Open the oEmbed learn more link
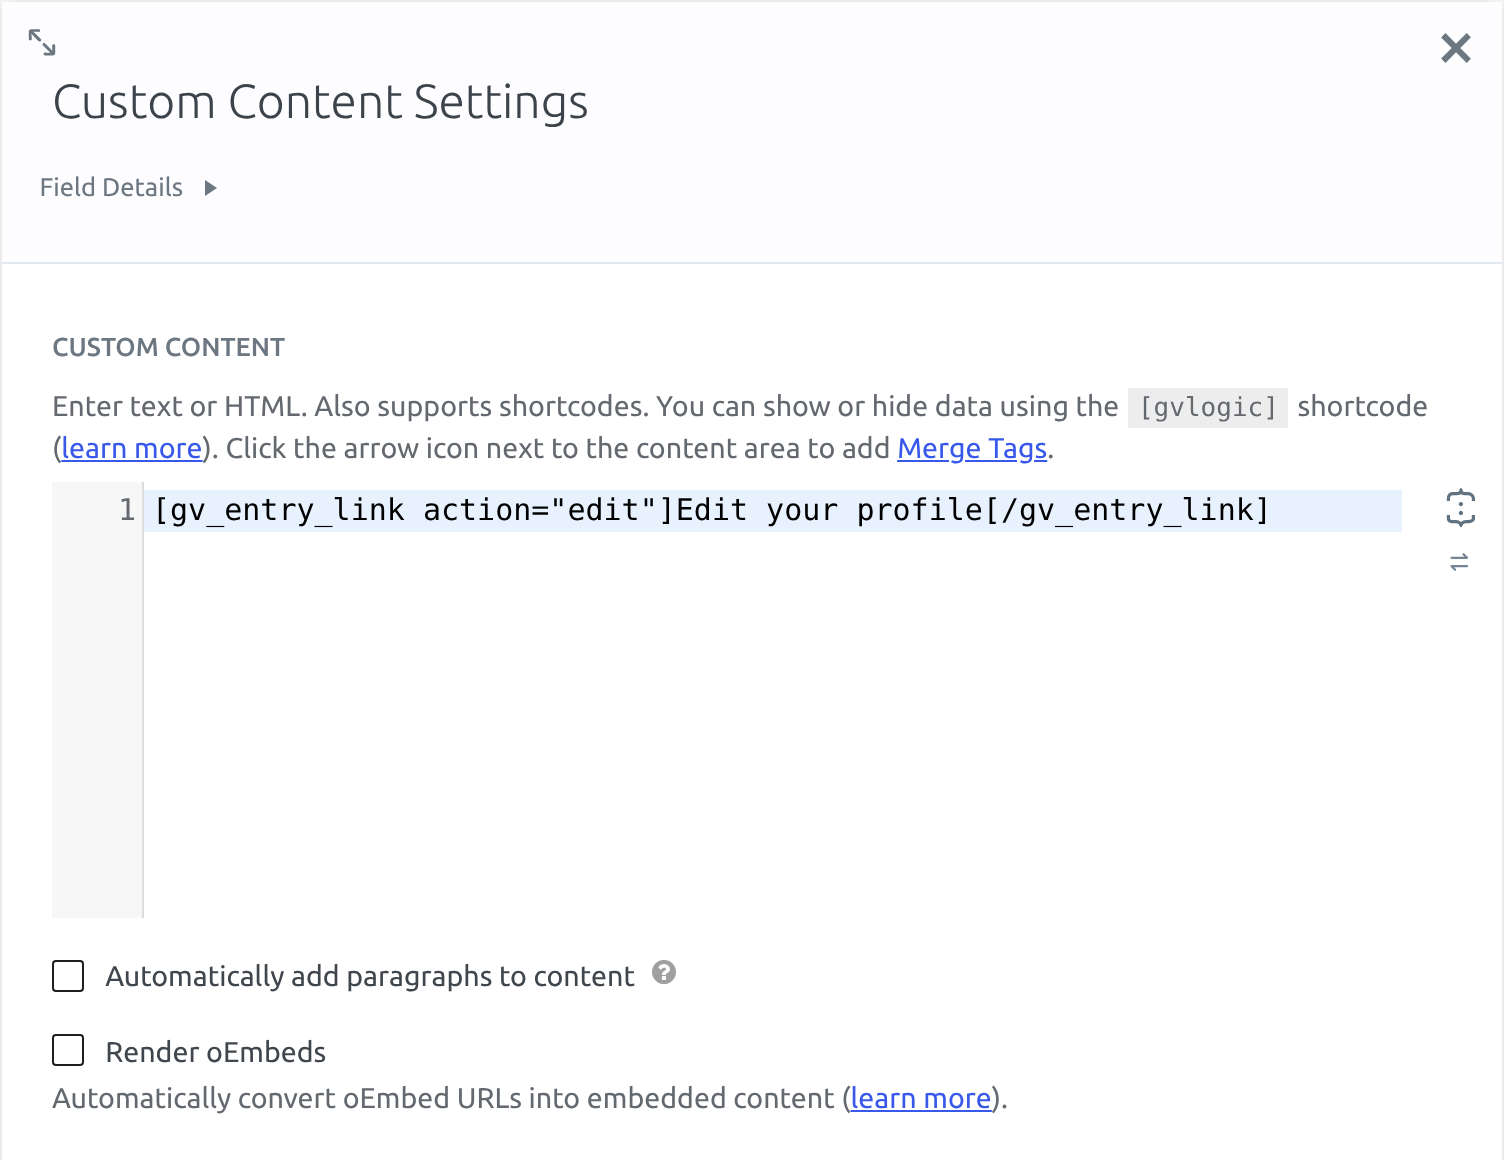This screenshot has width=1504, height=1160. coord(921,1098)
